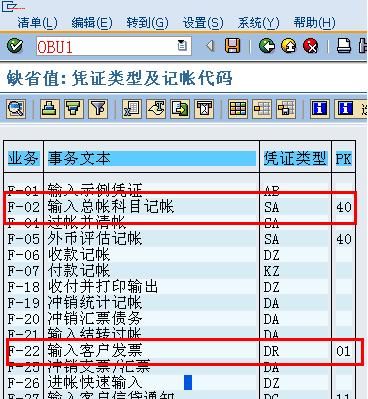Select the F-20 transaction cell

(23, 319)
